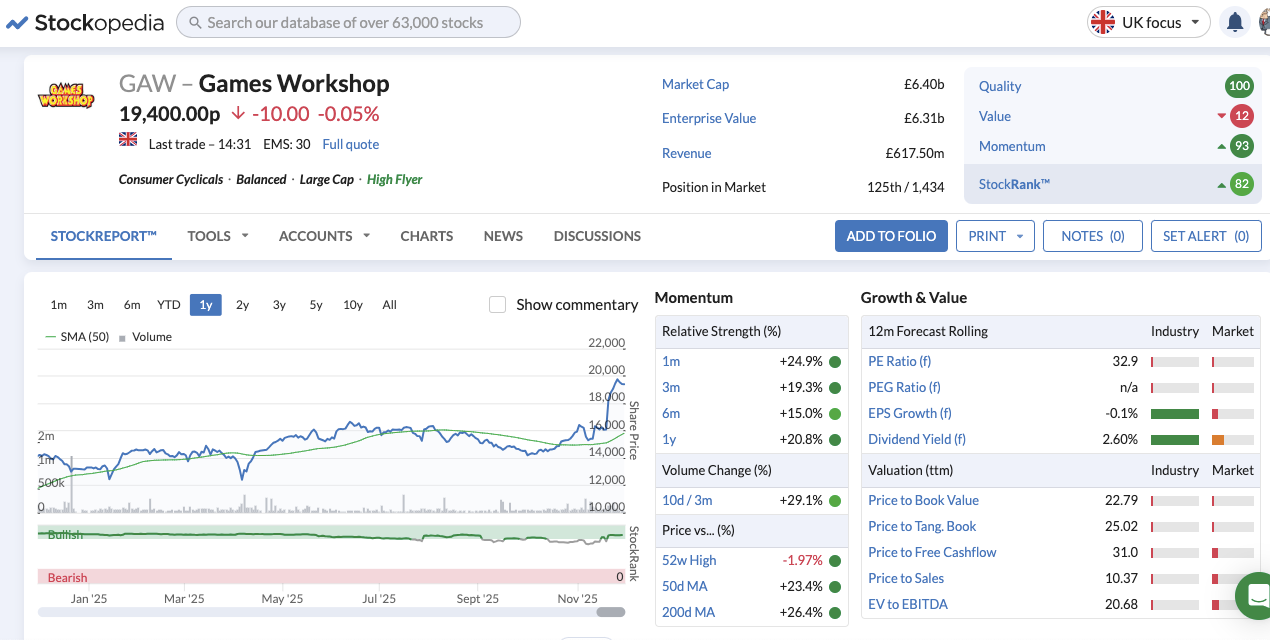
Task: Click the green dot for 10d / 3m volume
Action: click(x=835, y=500)
